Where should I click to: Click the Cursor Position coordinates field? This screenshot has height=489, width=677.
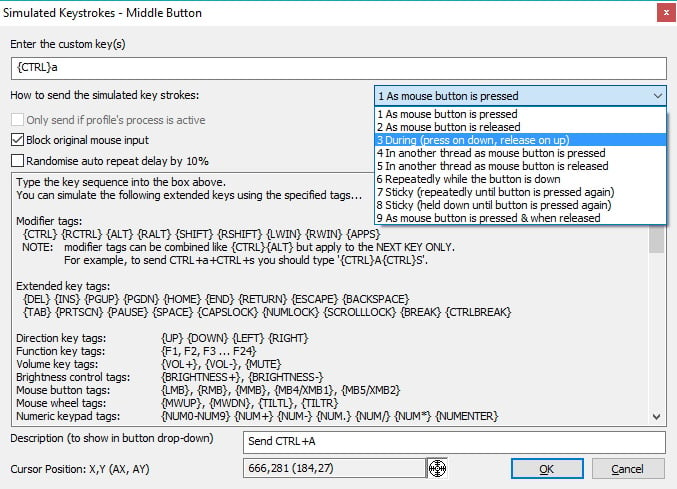tap(333, 468)
